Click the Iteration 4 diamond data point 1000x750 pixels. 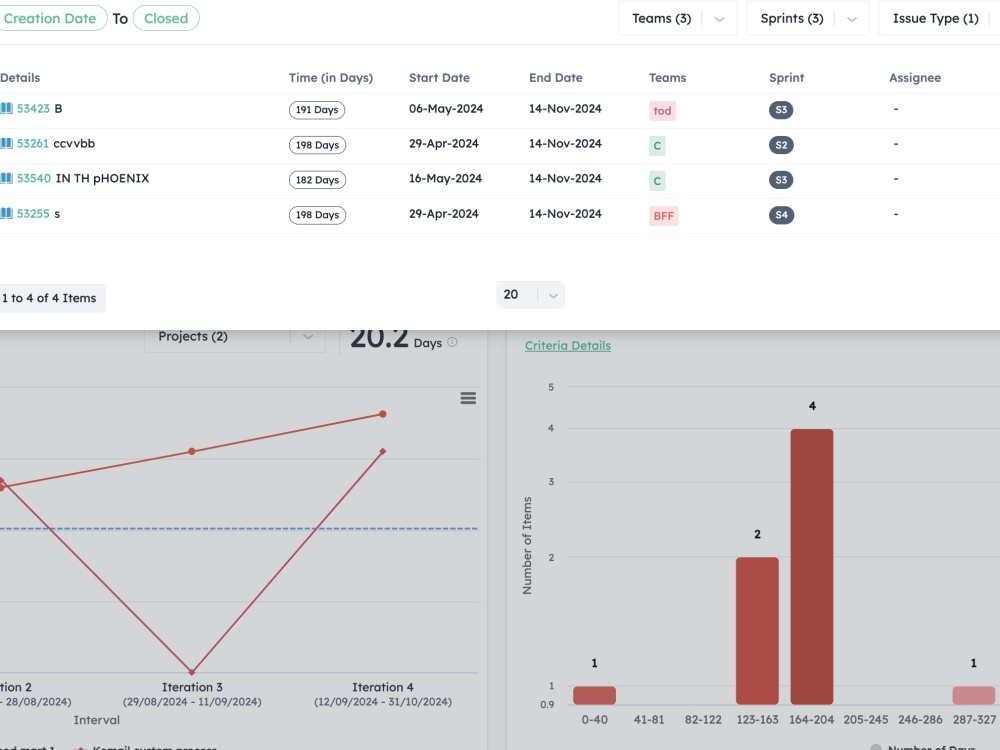pos(383,451)
